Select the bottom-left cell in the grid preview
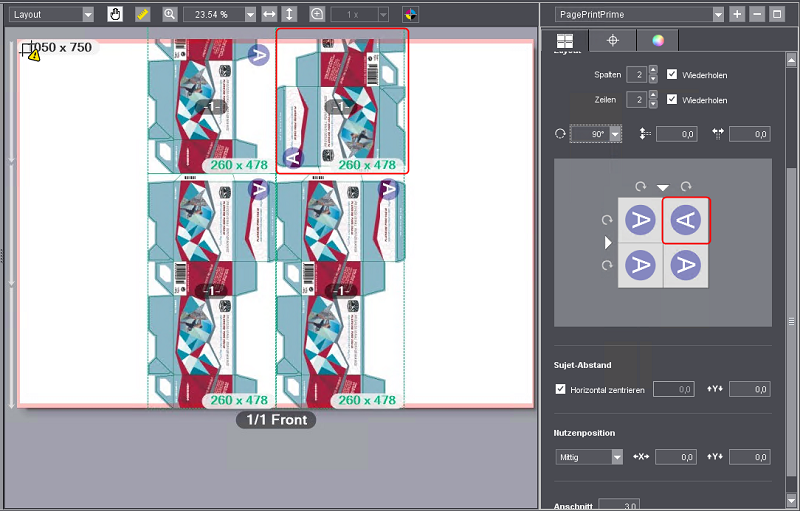This screenshot has width=800, height=511. click(x=640, y=265)
